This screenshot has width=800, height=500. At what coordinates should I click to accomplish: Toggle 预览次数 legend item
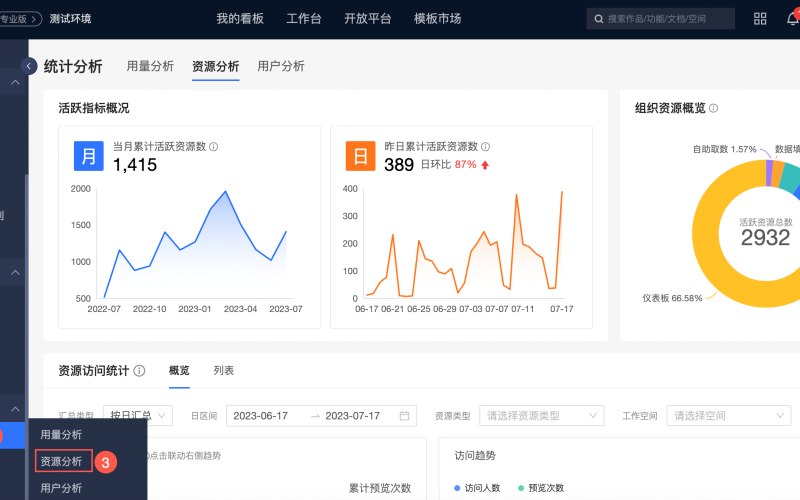(541, 488)
